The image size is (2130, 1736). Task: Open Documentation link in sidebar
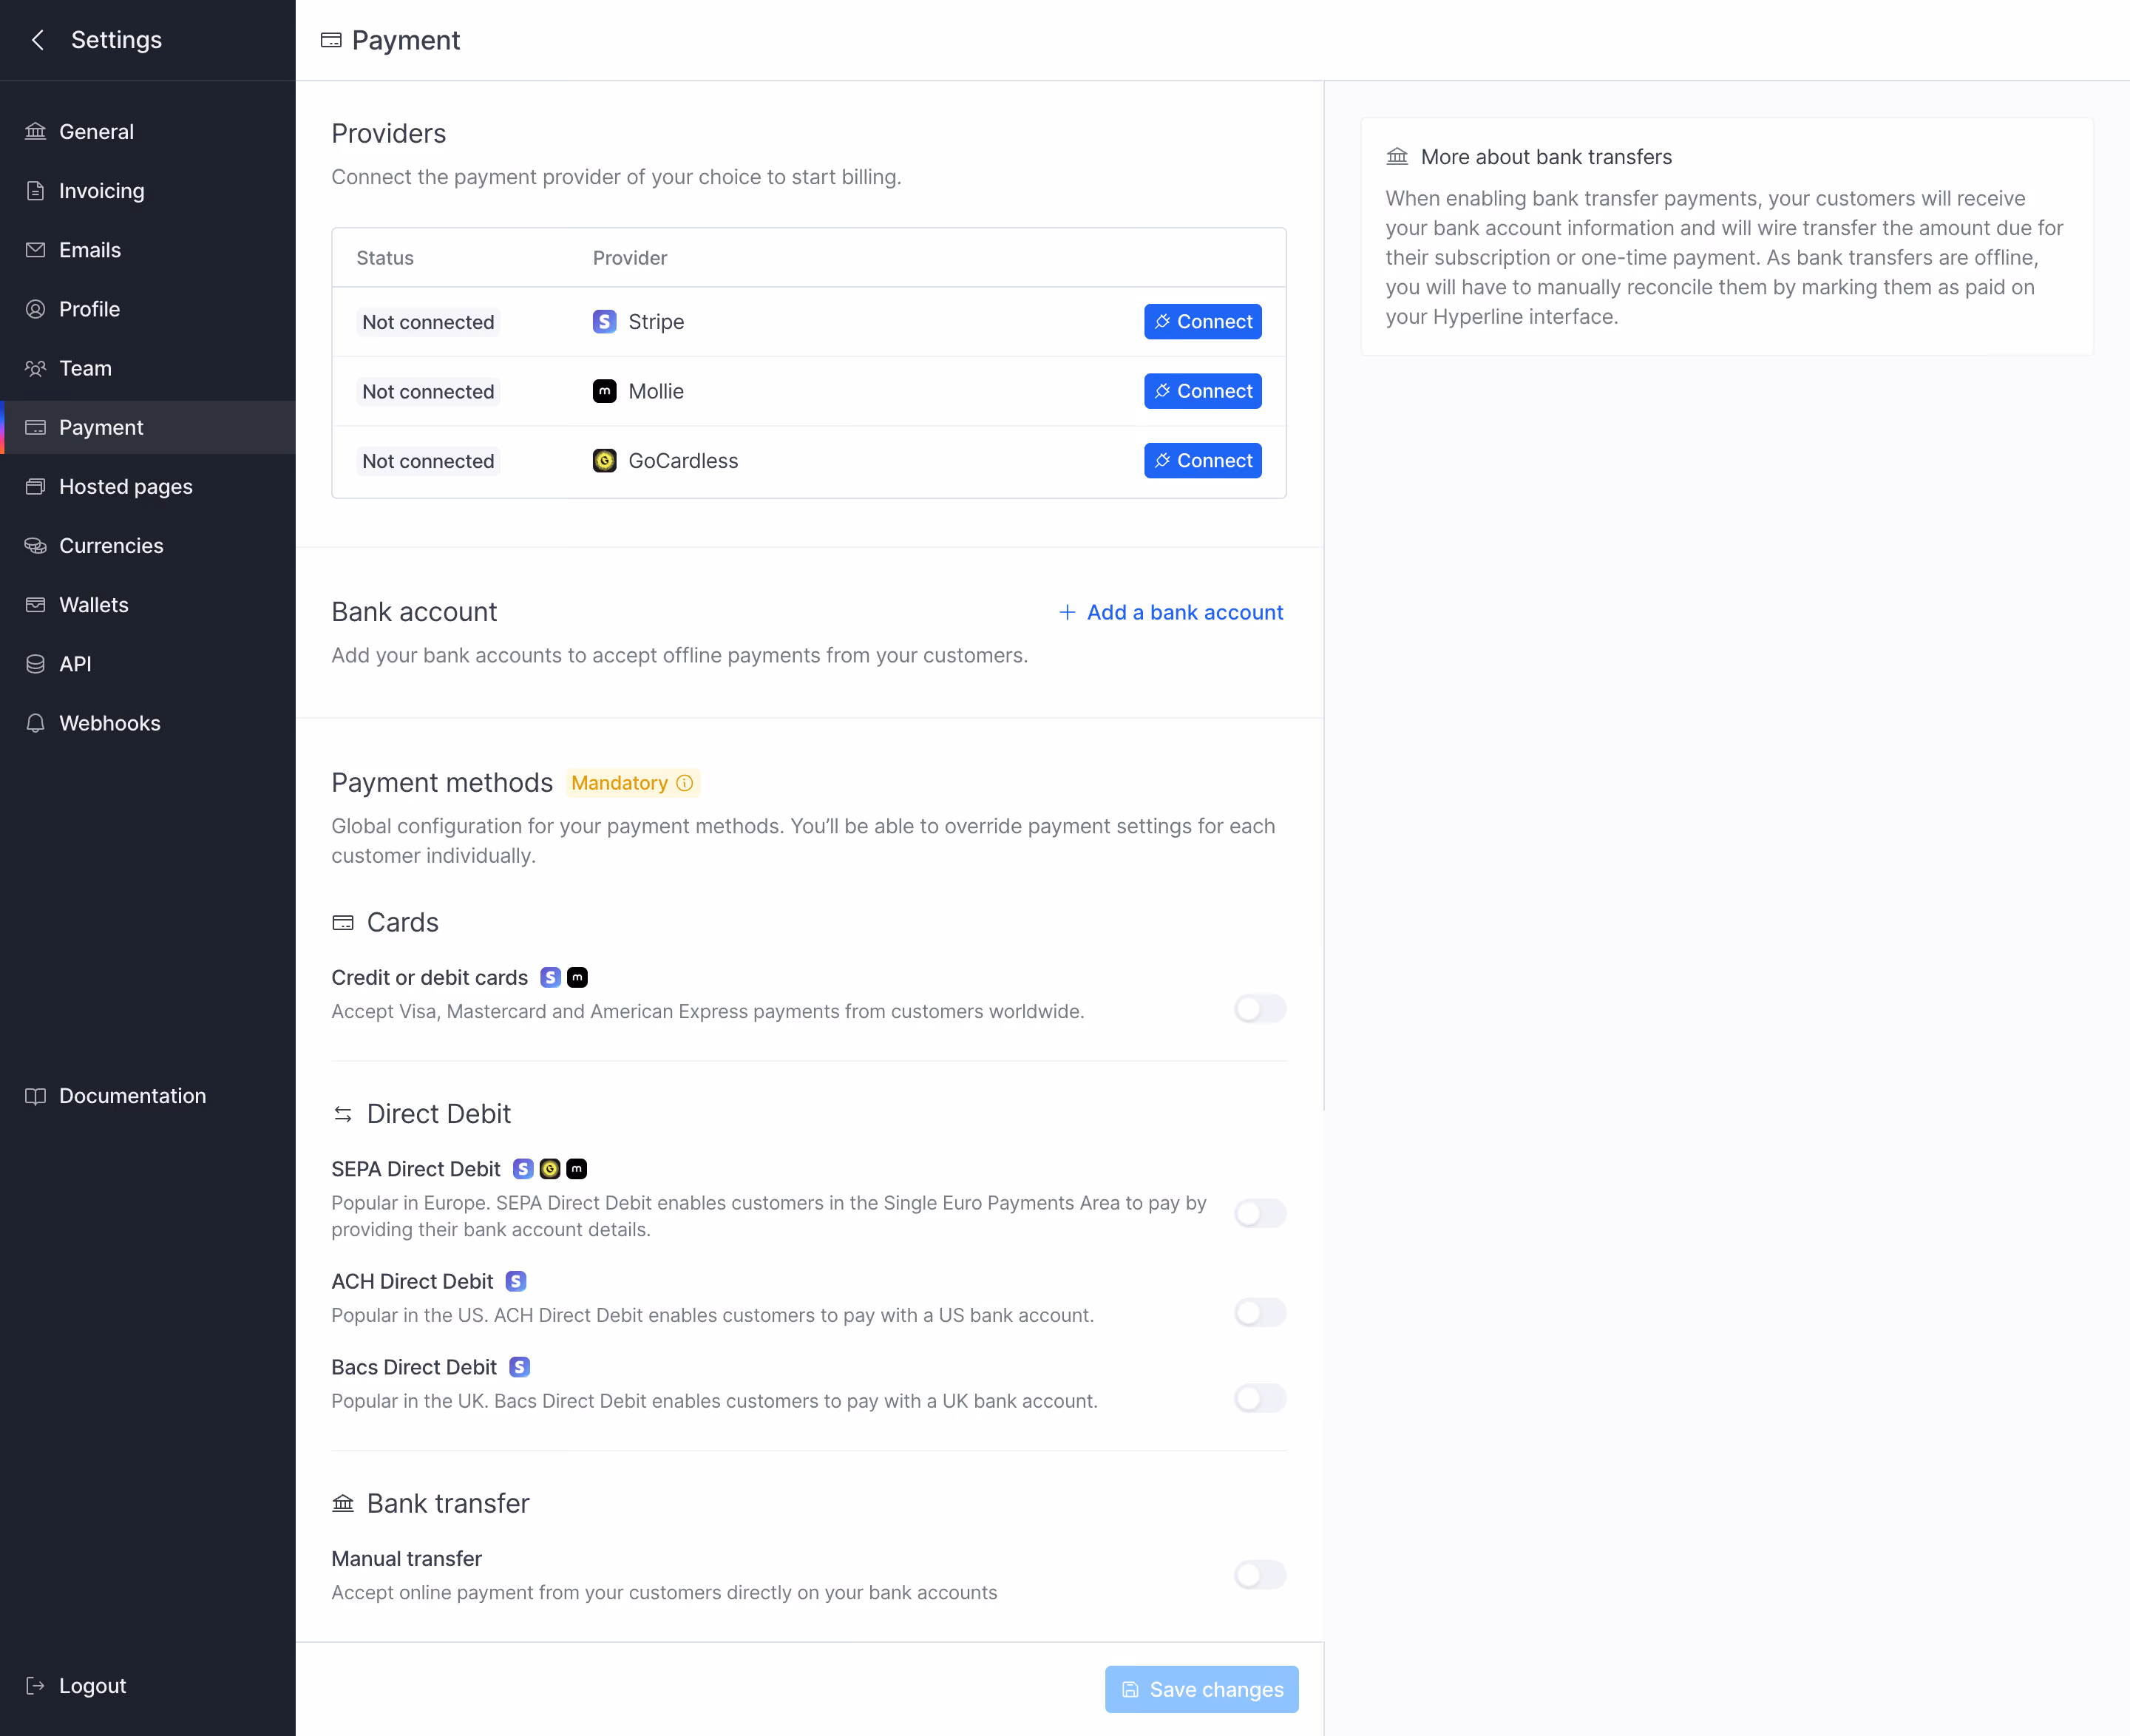[148, 1096]
